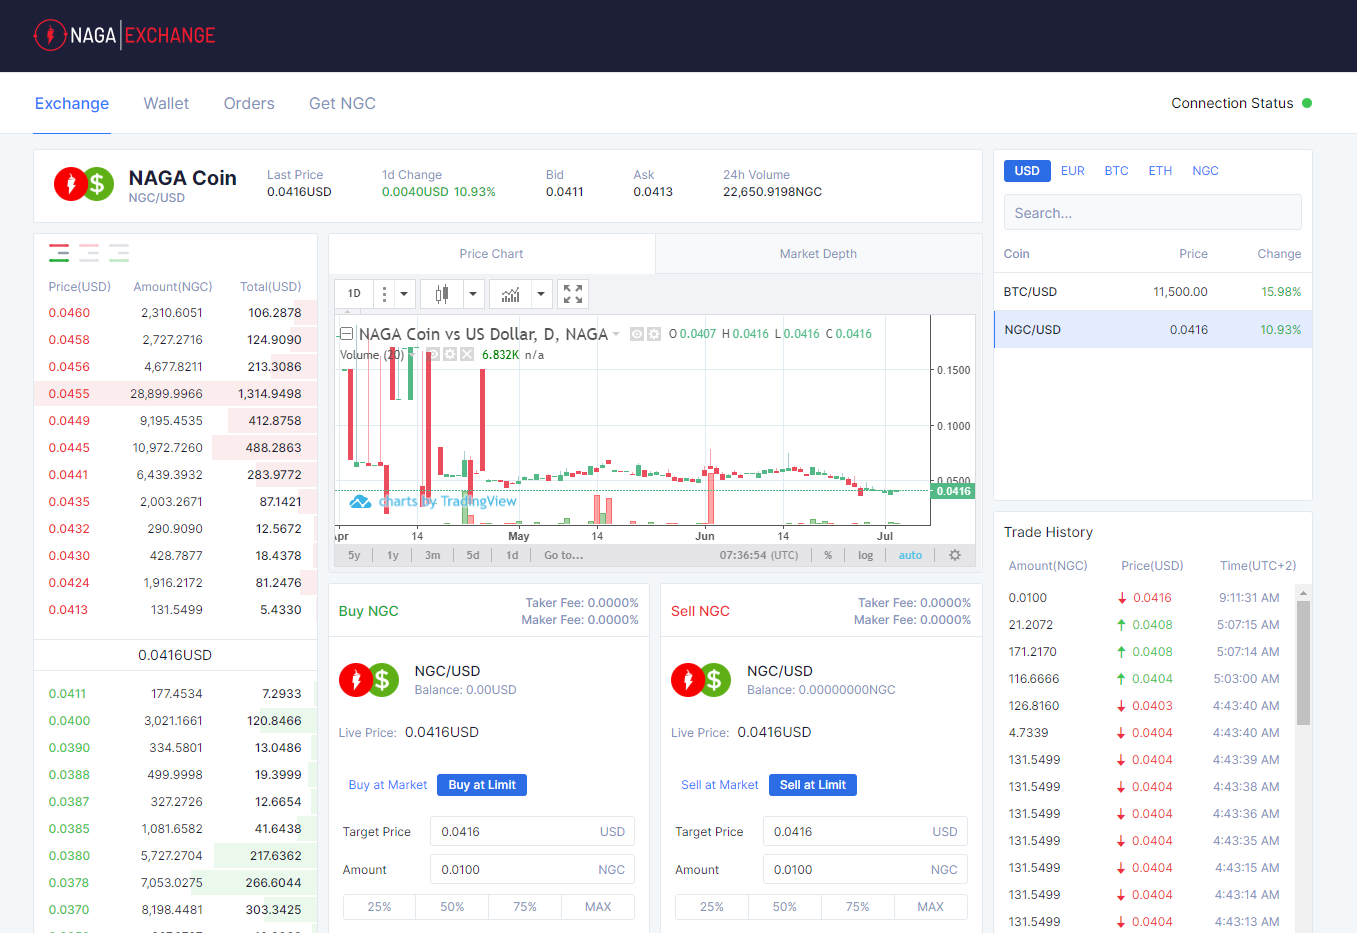Click Go to... date button
The width and height of the screenshot is (1357, 933).
point(564,555)
